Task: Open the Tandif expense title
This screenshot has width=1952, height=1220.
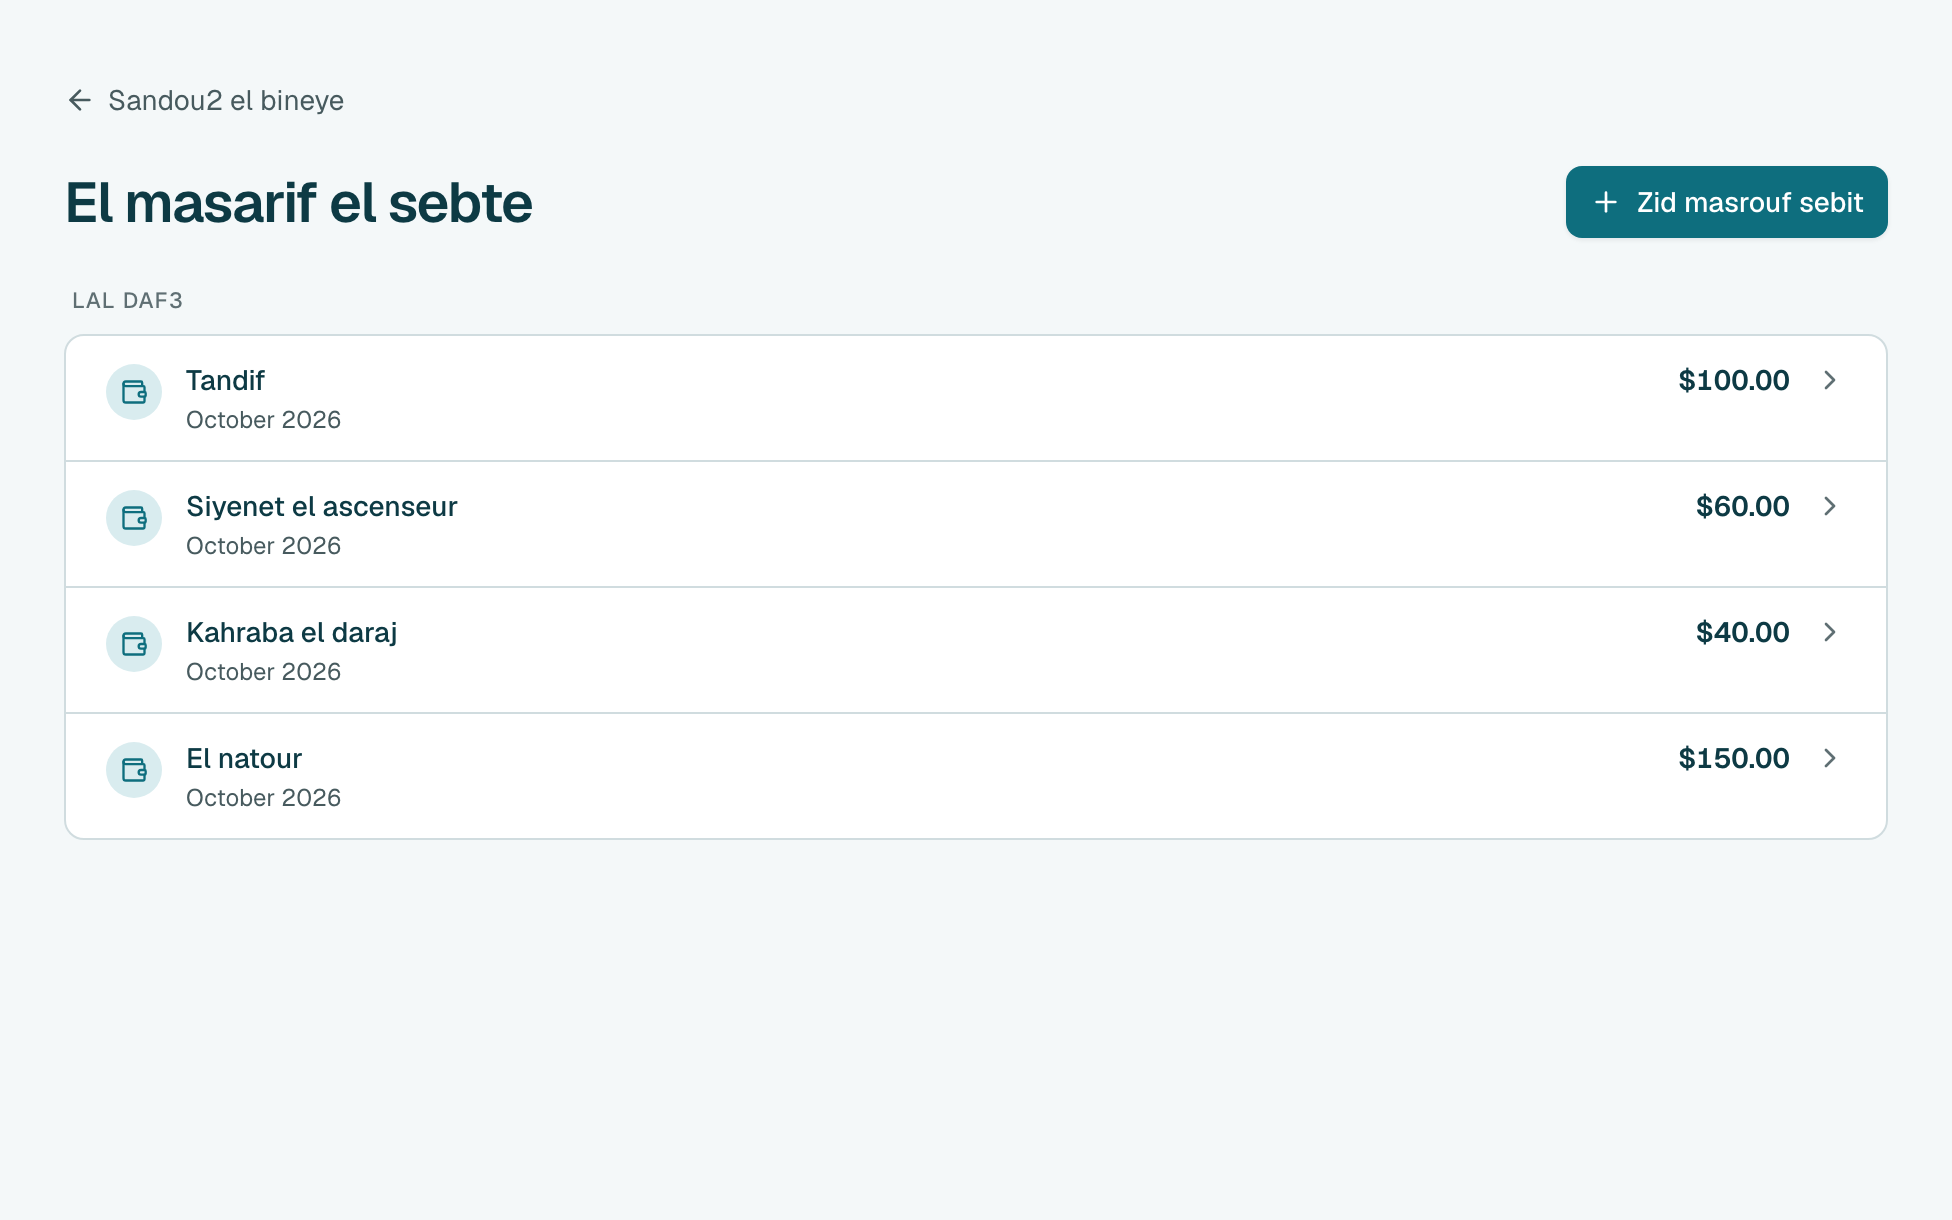Action: pos(225,381)
